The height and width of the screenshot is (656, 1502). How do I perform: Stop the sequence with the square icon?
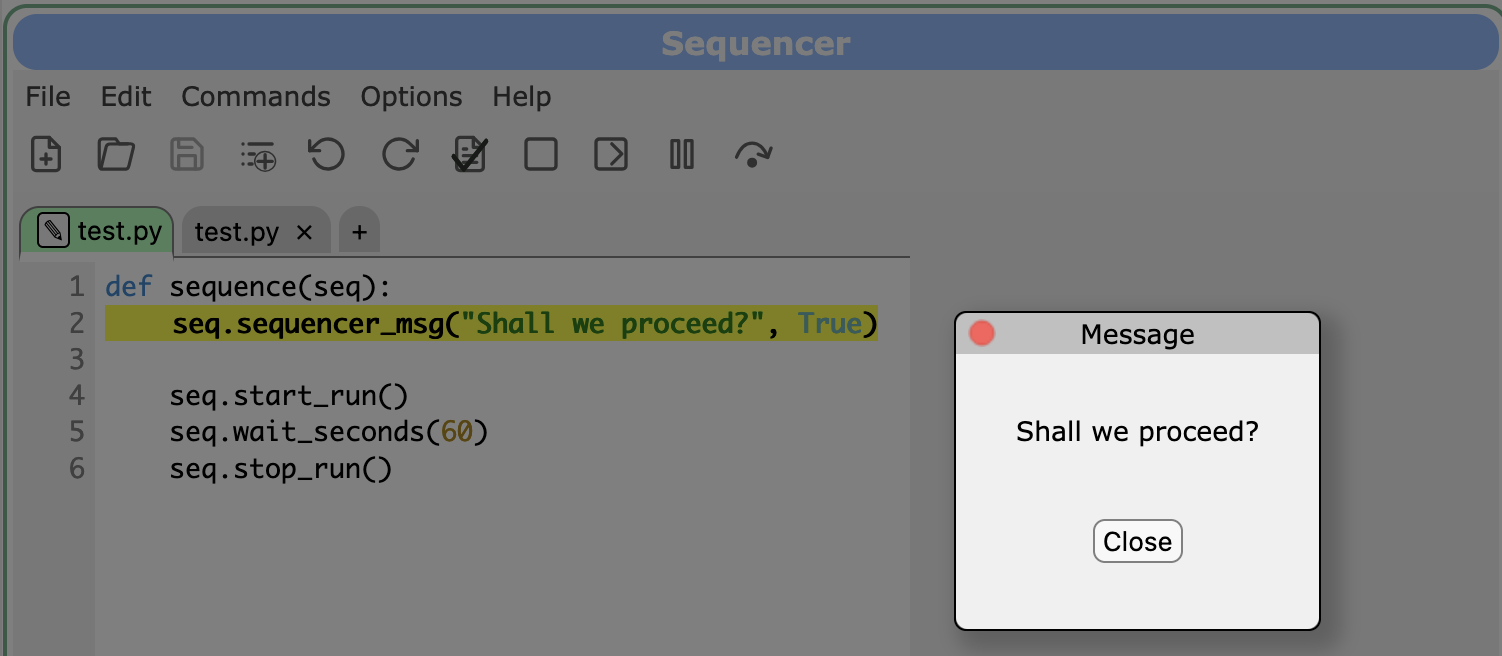541,154
